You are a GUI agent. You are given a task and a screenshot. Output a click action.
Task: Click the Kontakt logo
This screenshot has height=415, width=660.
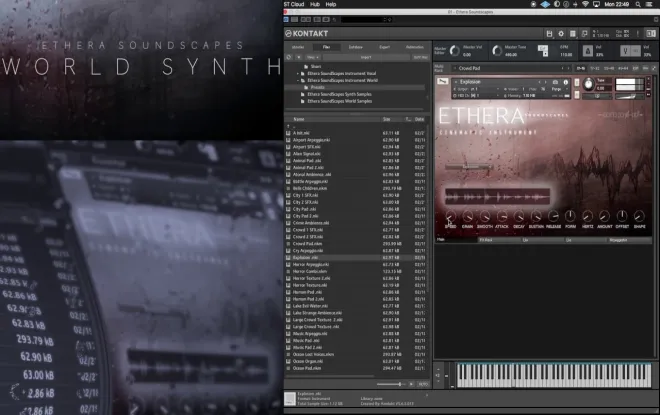click(x=306, y=34)
